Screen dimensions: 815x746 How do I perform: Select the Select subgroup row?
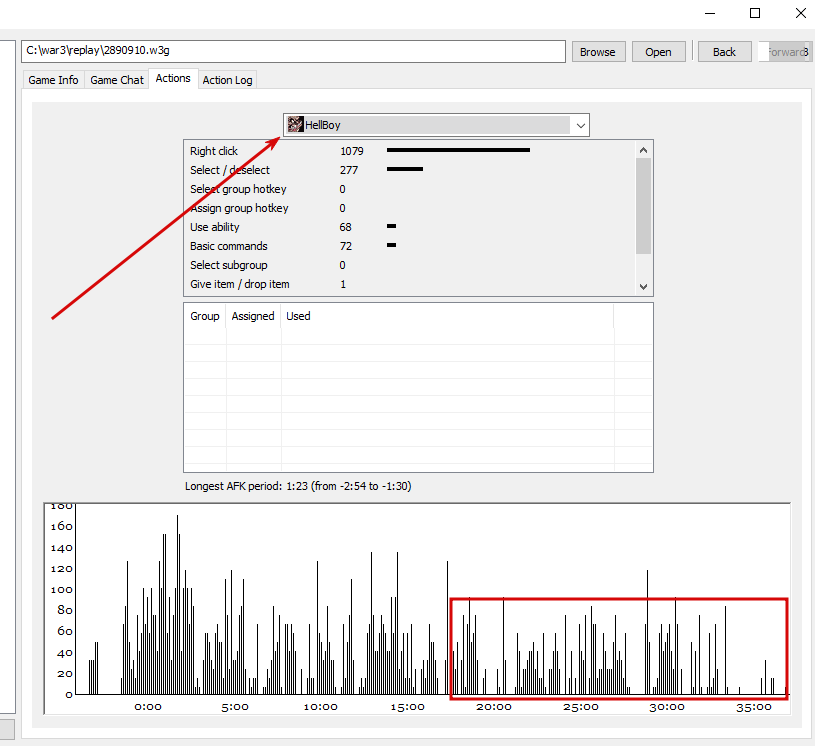click(x=410, y=265)
